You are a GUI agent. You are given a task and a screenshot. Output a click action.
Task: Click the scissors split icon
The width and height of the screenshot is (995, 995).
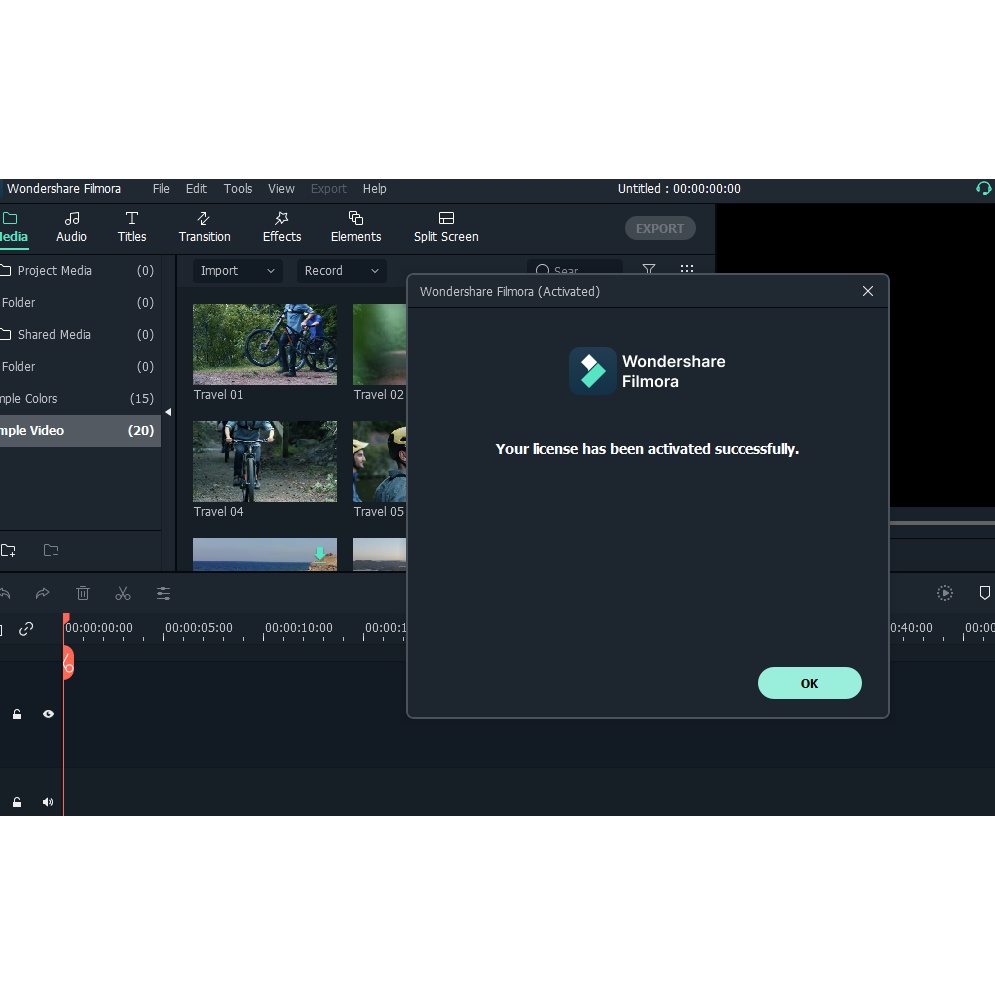123,593
